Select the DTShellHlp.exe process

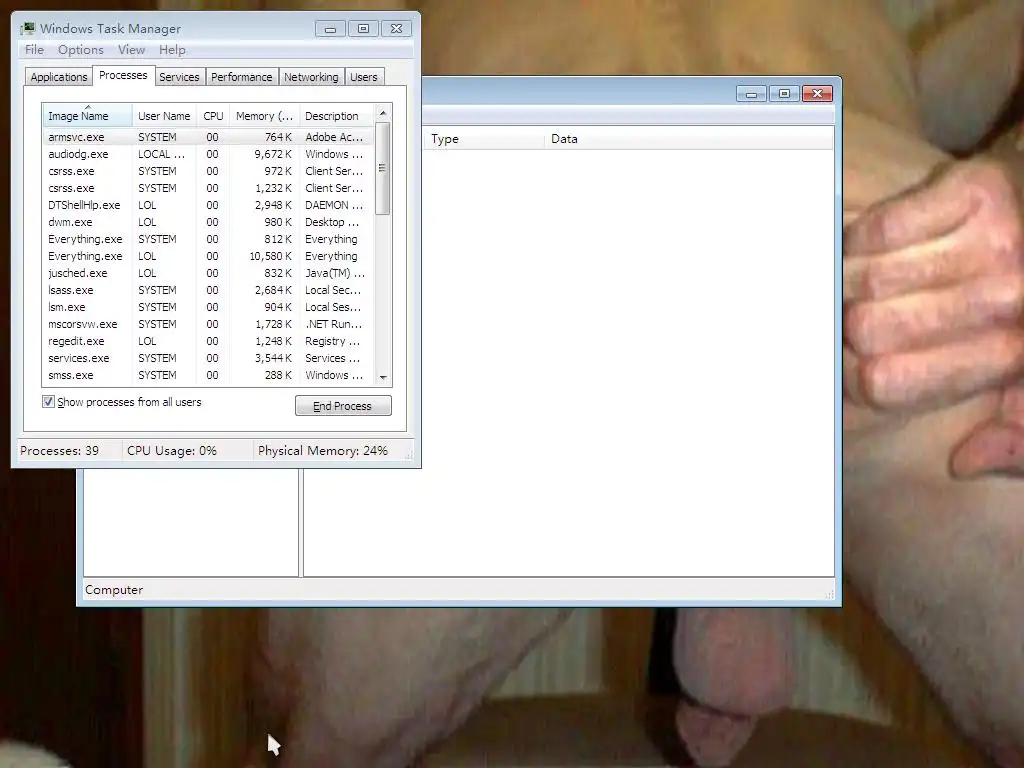pos(209,205)
